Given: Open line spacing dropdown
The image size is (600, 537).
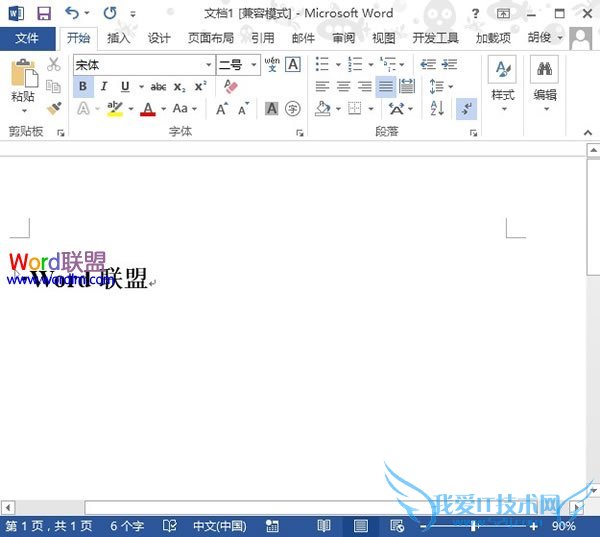Looking at the screenshot, I should [441, 87].
